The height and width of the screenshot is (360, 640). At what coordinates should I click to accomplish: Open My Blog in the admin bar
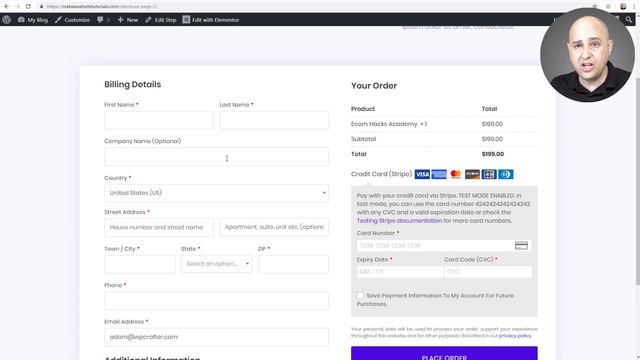point(33,20)
